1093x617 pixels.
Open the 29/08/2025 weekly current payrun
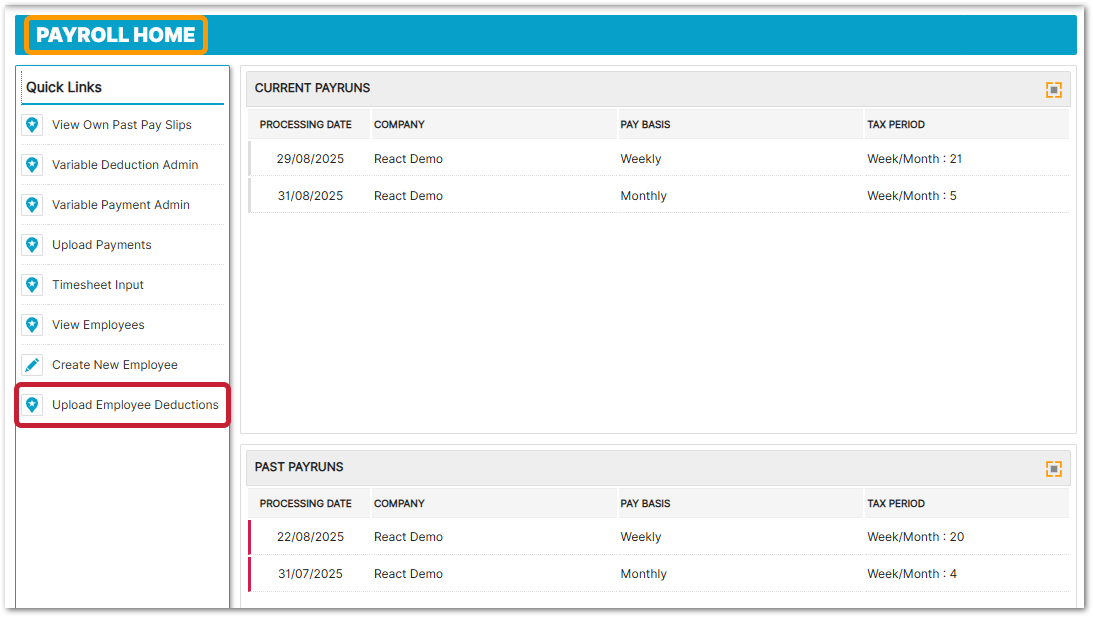[x=310, y=159]
